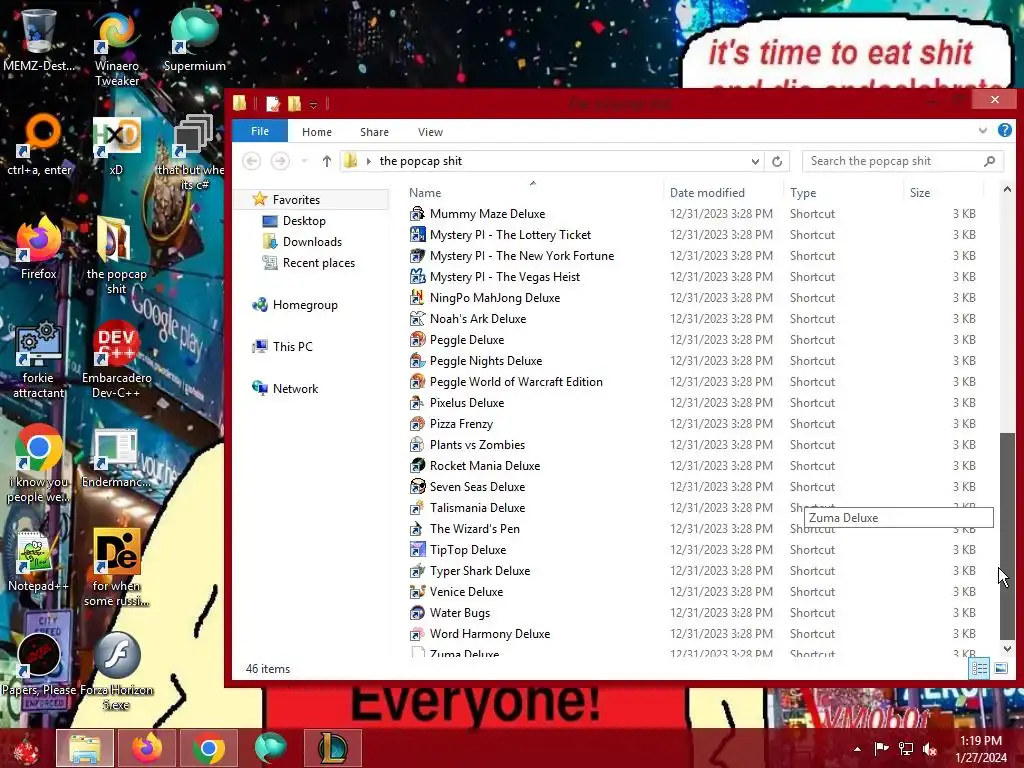Expand the ribbon with the chevron

(x=982, y=131)
